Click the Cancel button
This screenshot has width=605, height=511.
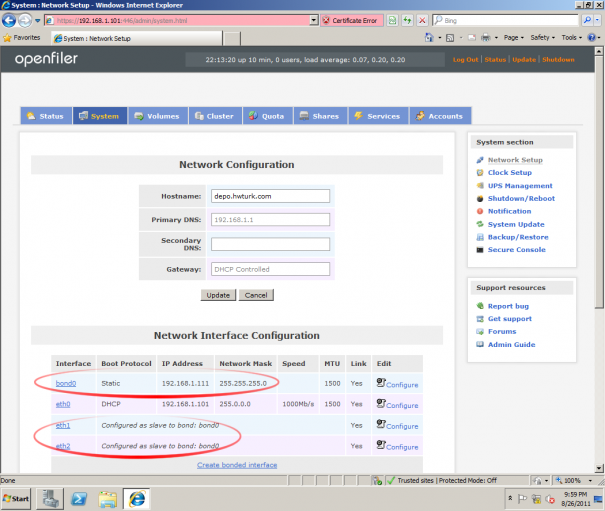point(256,295)
